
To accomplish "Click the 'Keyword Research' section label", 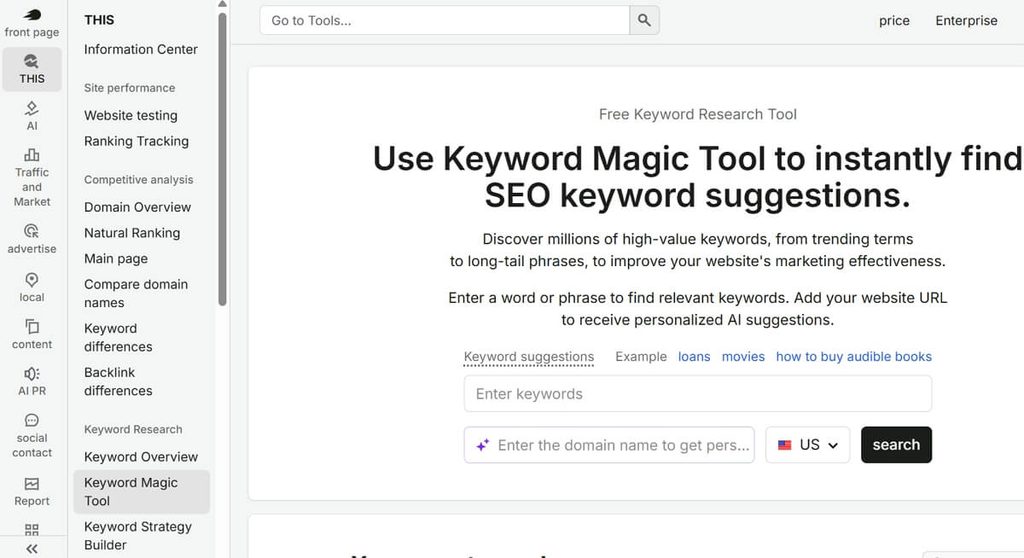I will [133, 429].
